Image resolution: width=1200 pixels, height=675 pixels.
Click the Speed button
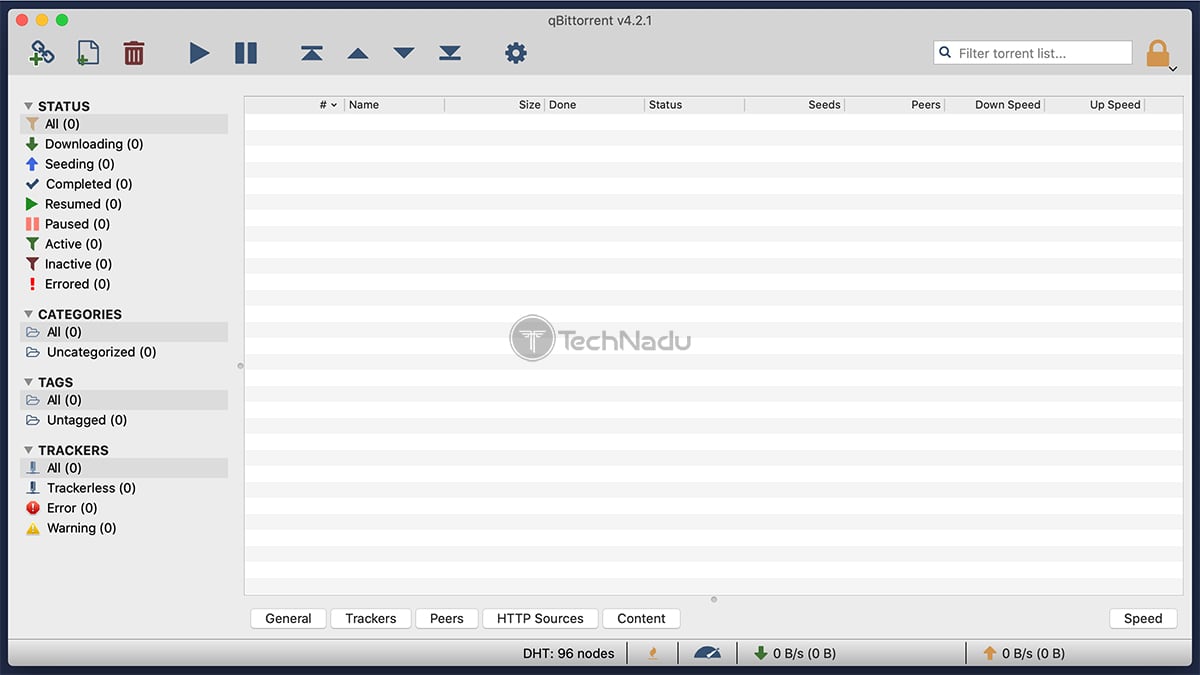point(1143,619)
